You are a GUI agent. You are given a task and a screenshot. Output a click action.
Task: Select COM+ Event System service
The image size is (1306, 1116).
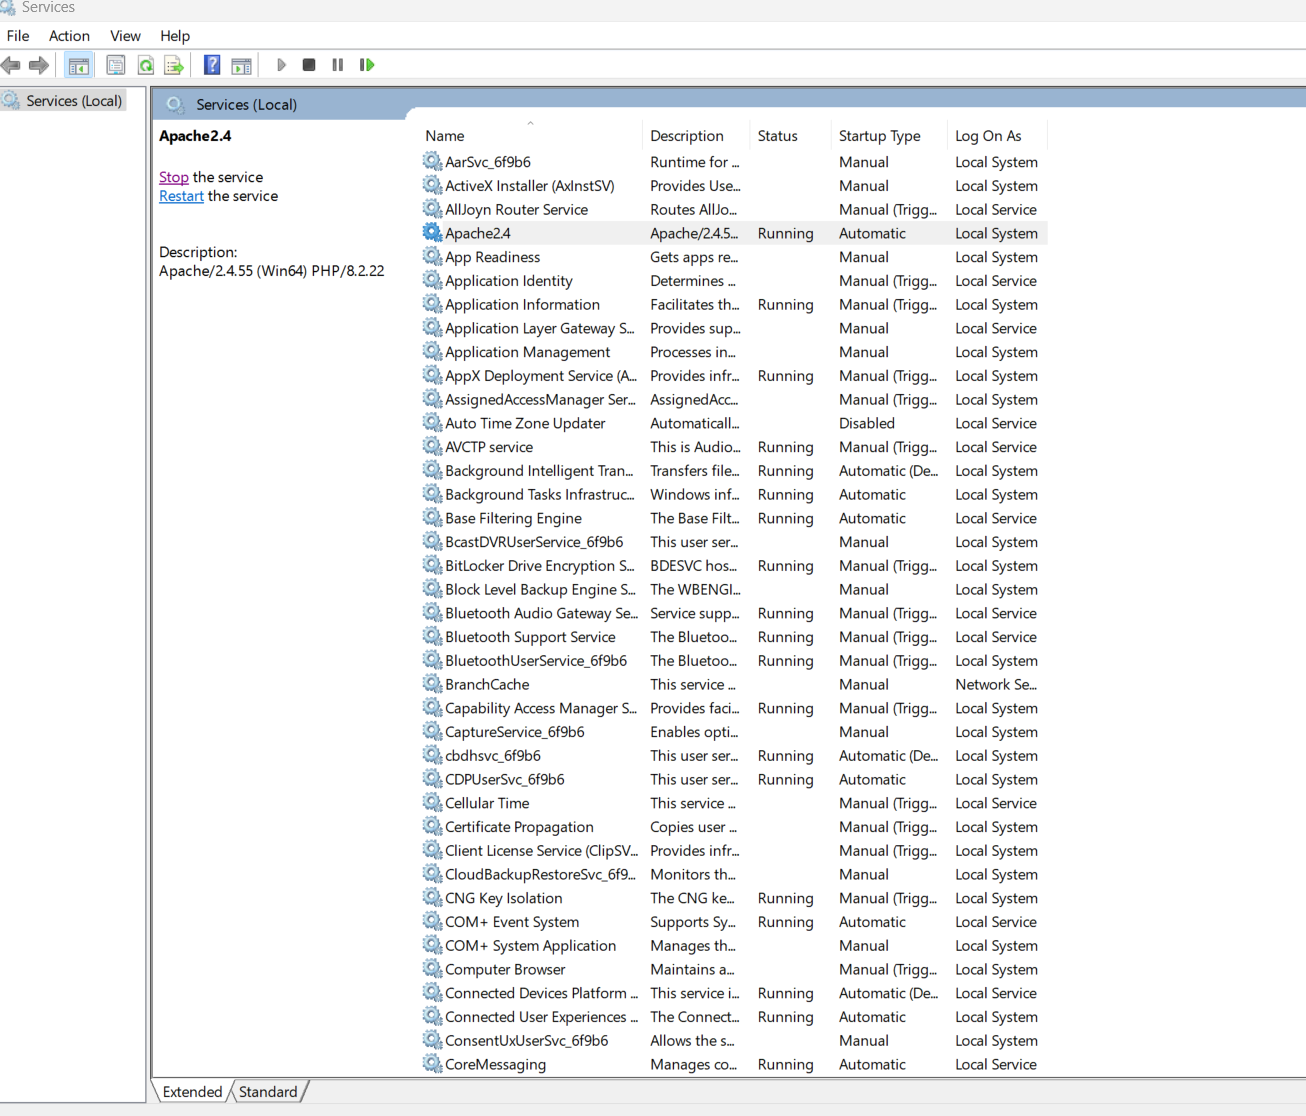tap(733, 922)
